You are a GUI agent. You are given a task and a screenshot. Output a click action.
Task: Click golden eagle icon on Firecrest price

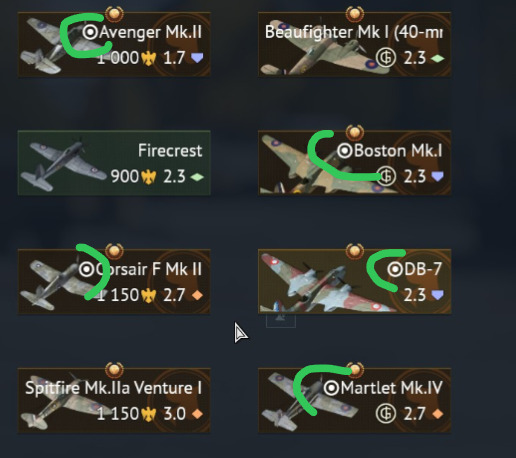pyautogui.click(x=149, y=177)
